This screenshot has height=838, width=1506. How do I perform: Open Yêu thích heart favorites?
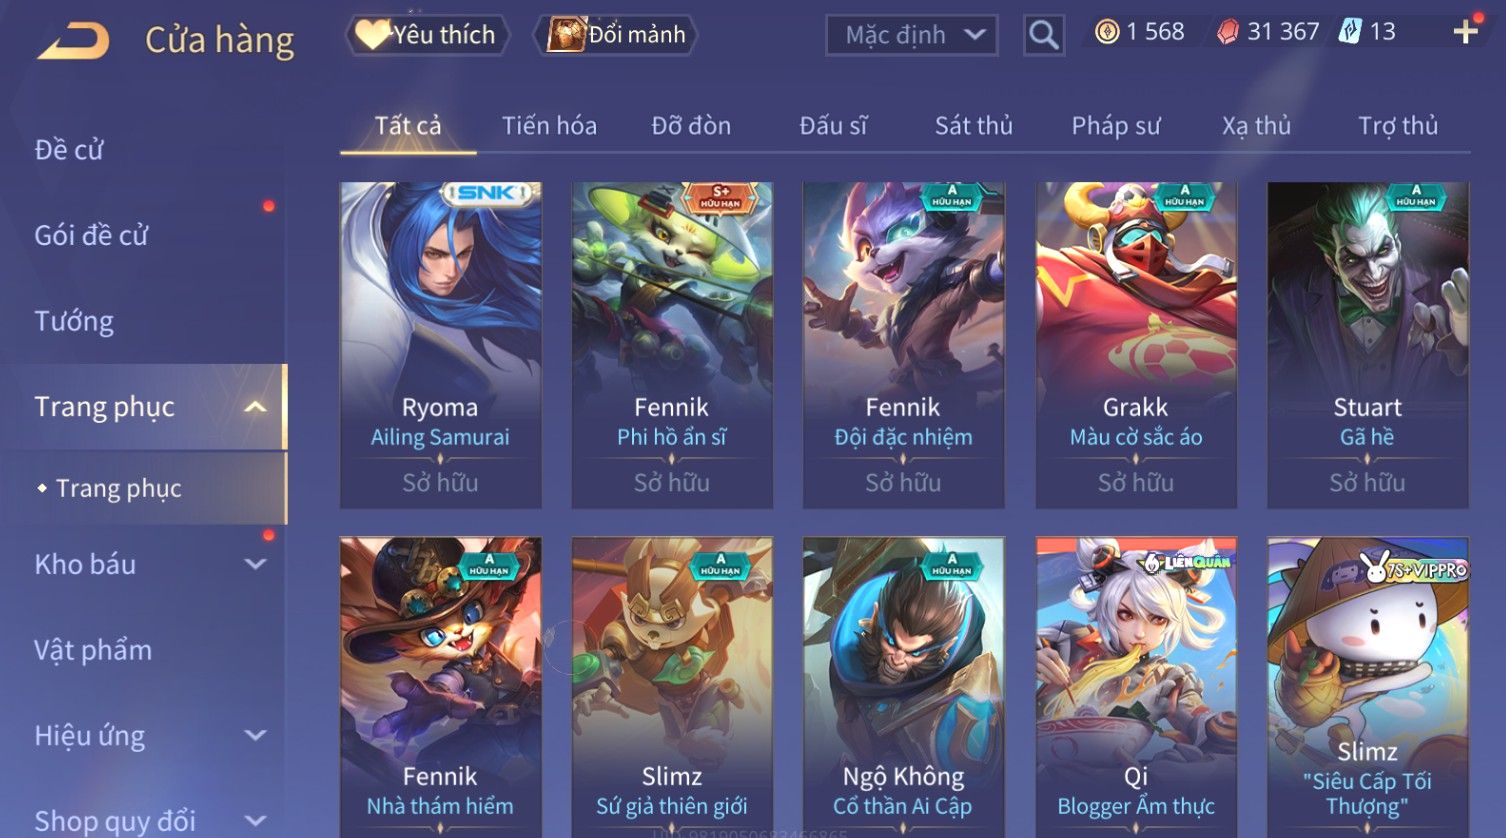[427, 35]
